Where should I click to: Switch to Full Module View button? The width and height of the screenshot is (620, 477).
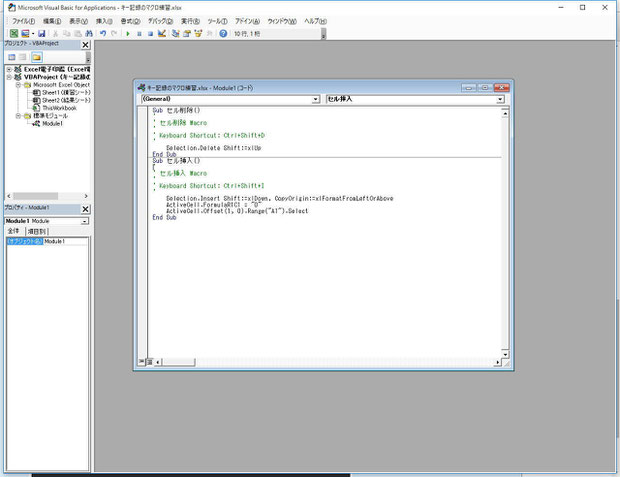[149, 362]
